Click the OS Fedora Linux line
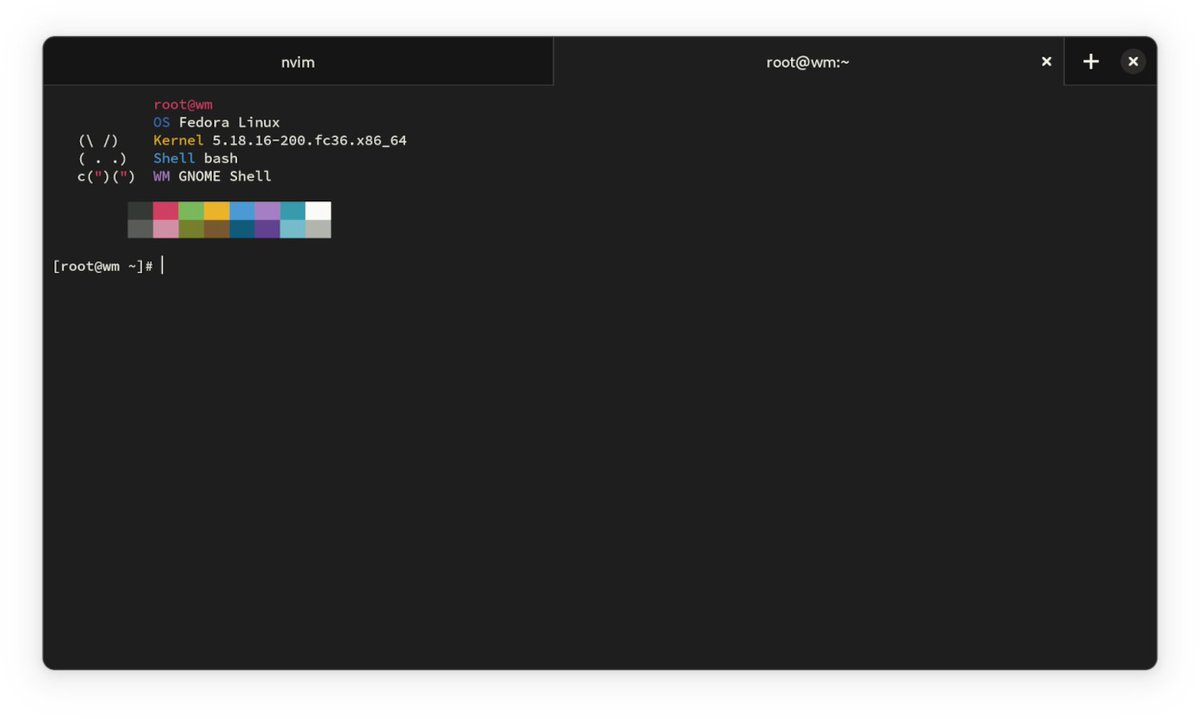Viewport: 1200px width, 719px height. (217, 122)
